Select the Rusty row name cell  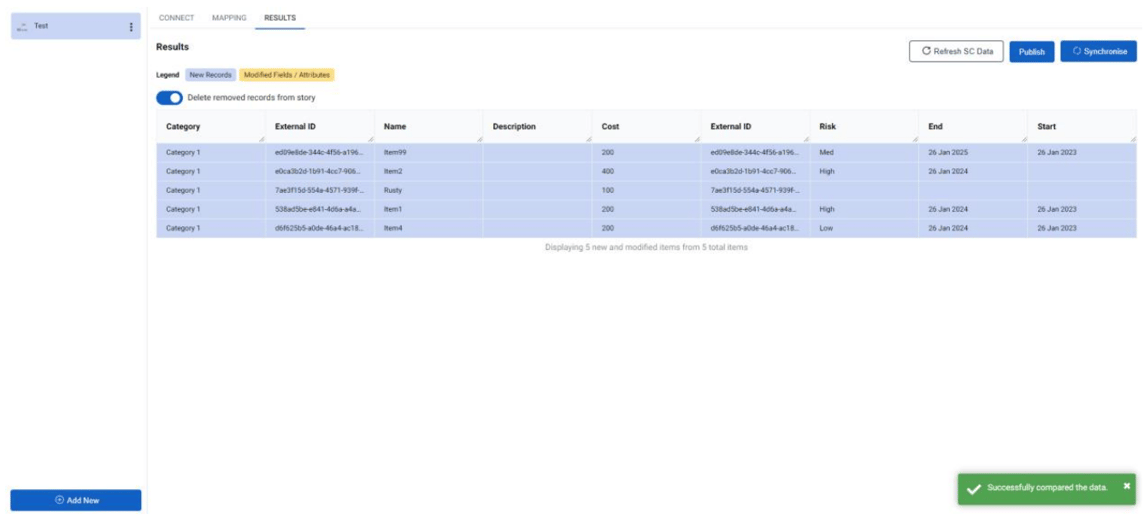(393, 190)
